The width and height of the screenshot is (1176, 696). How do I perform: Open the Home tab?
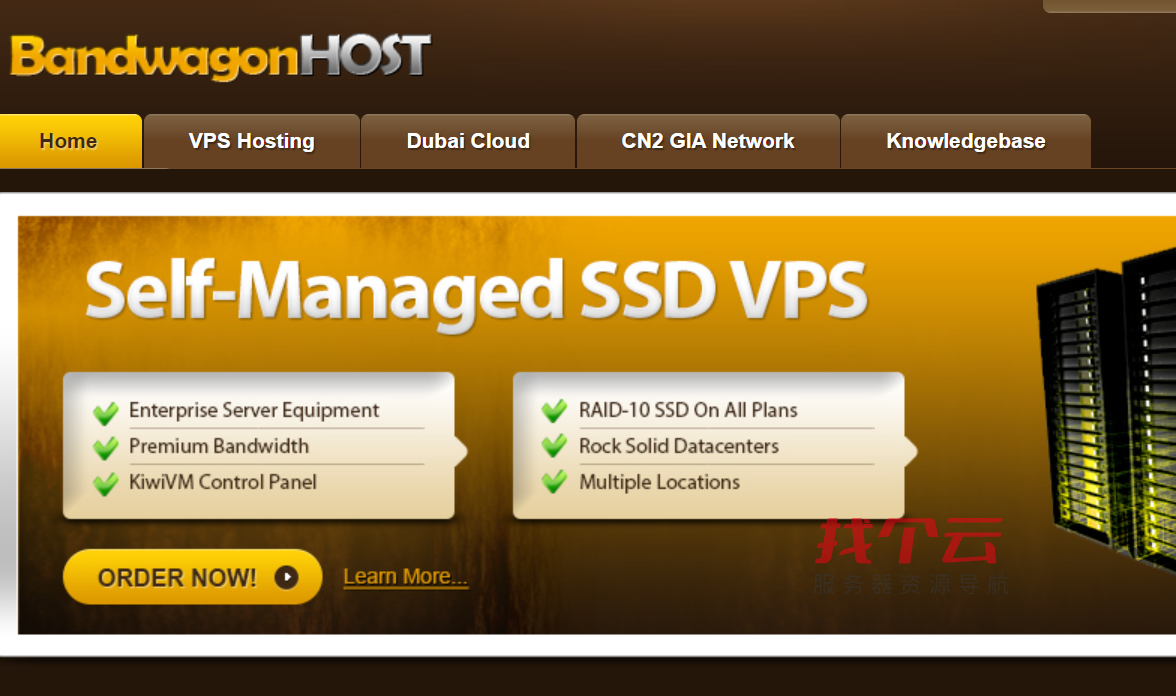[70, 141]
